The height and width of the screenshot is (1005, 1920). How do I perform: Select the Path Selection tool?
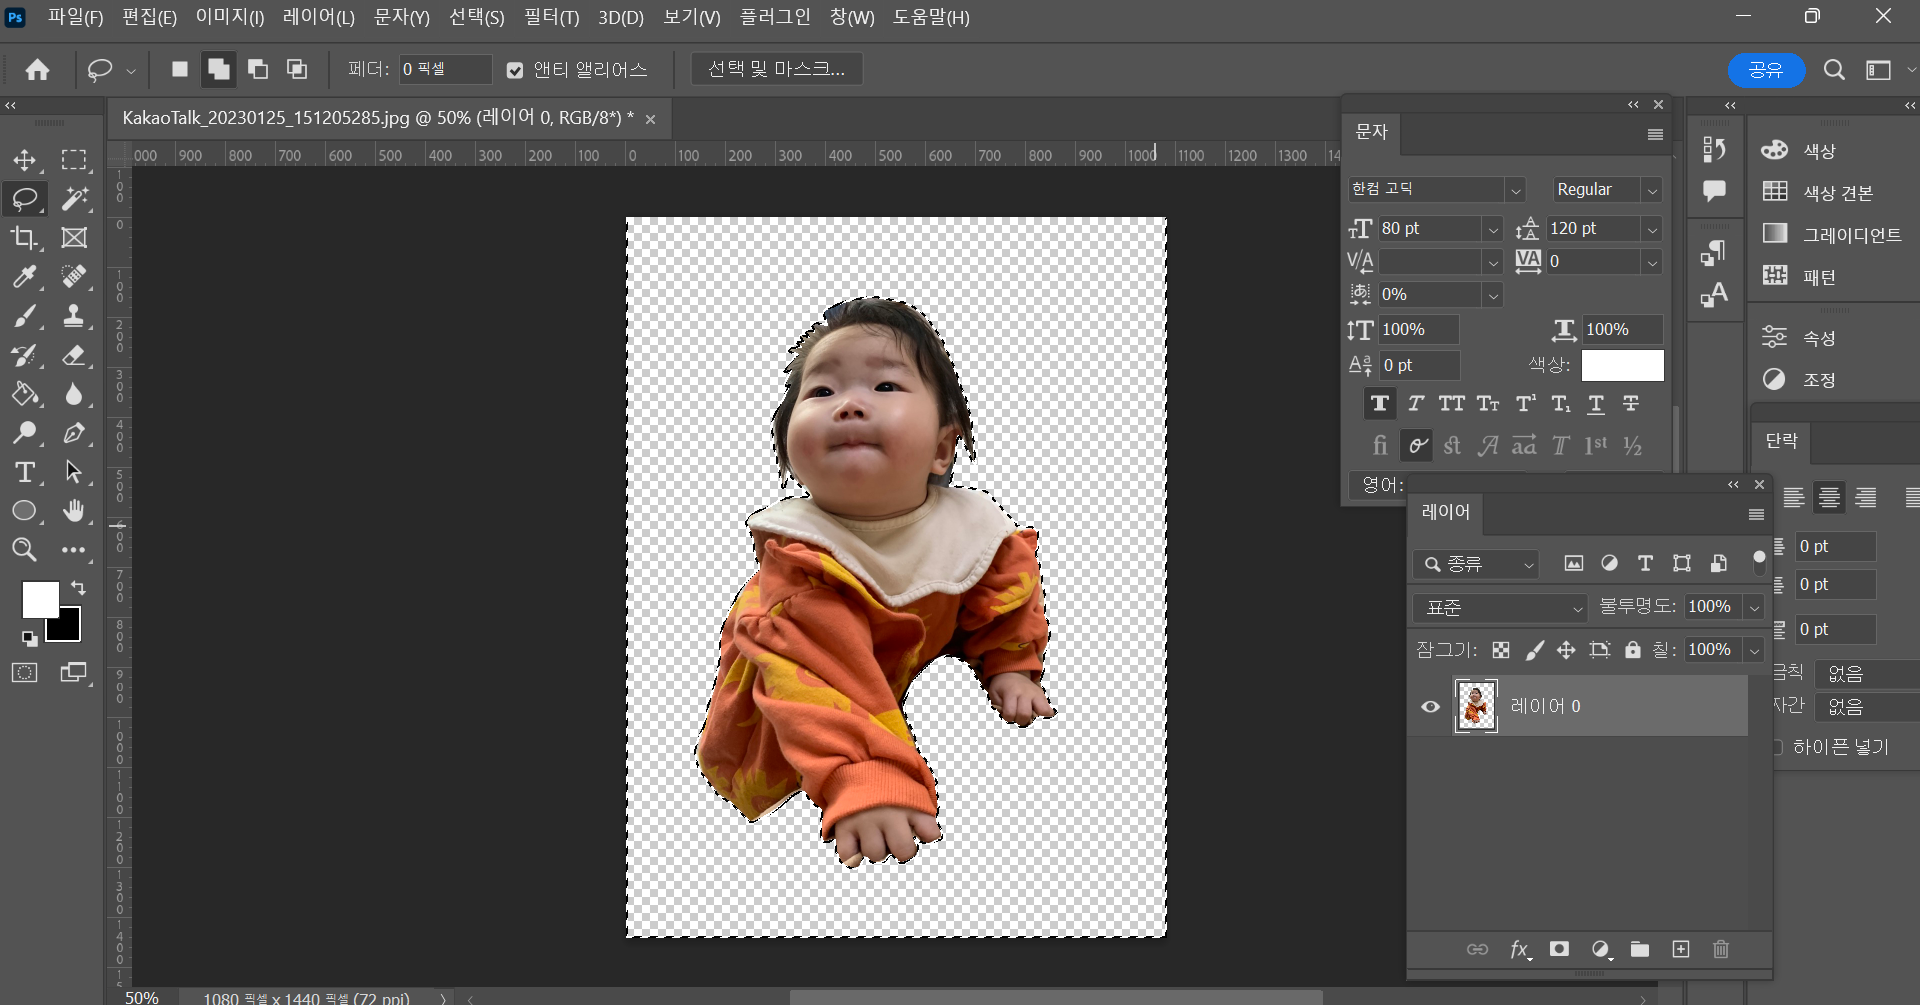pos(74,472)
